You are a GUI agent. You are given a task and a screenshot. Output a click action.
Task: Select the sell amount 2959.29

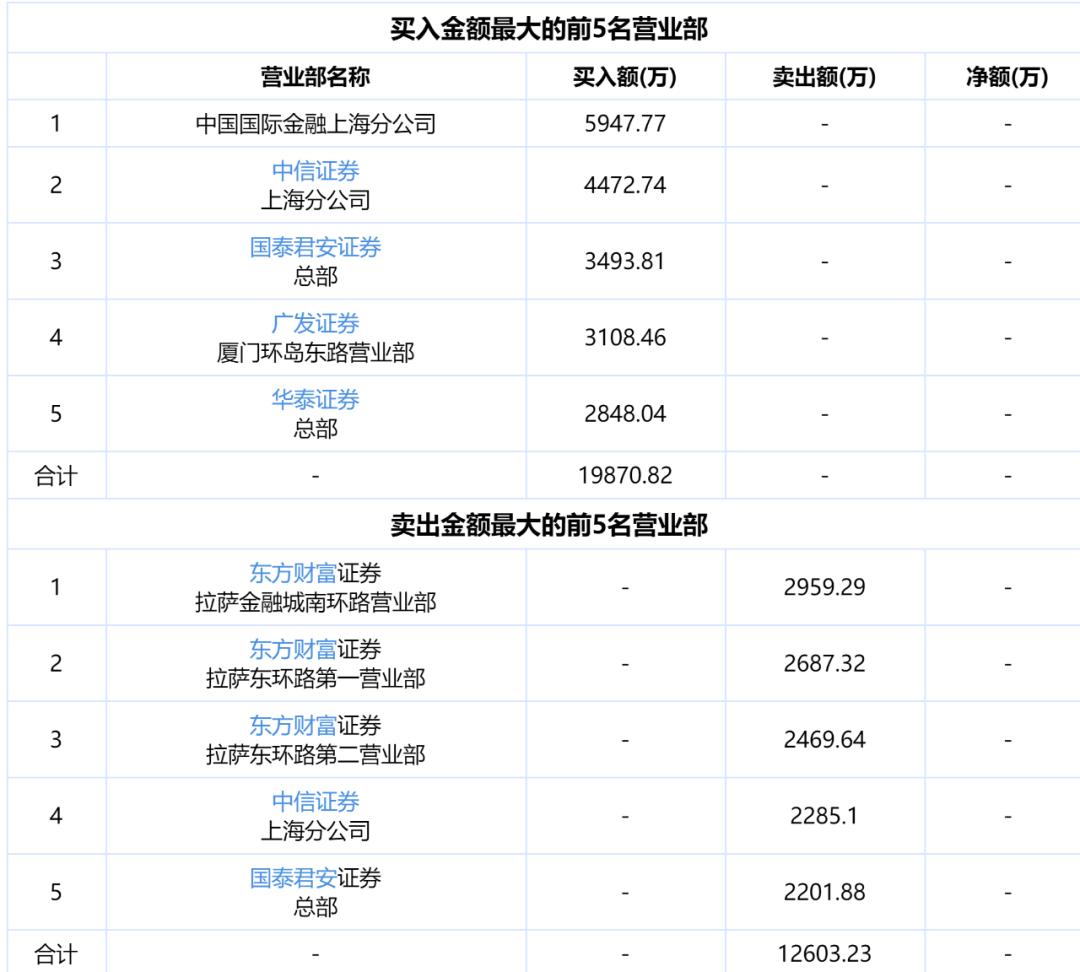pos(824,588)
